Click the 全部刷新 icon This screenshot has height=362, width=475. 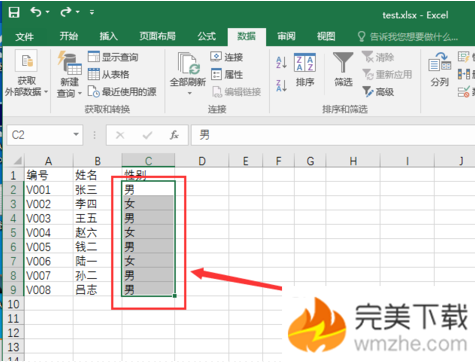188,63
